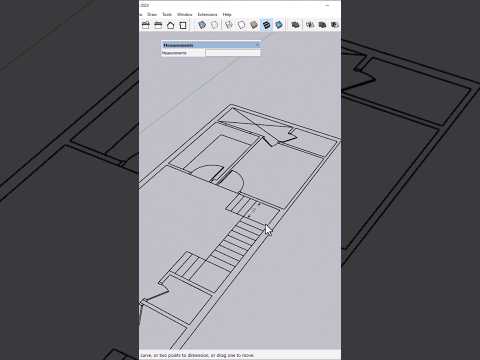Viewport: 480px width, 360px height.
Task: Switch to the Front view house icon
Action: pos(146,25)
